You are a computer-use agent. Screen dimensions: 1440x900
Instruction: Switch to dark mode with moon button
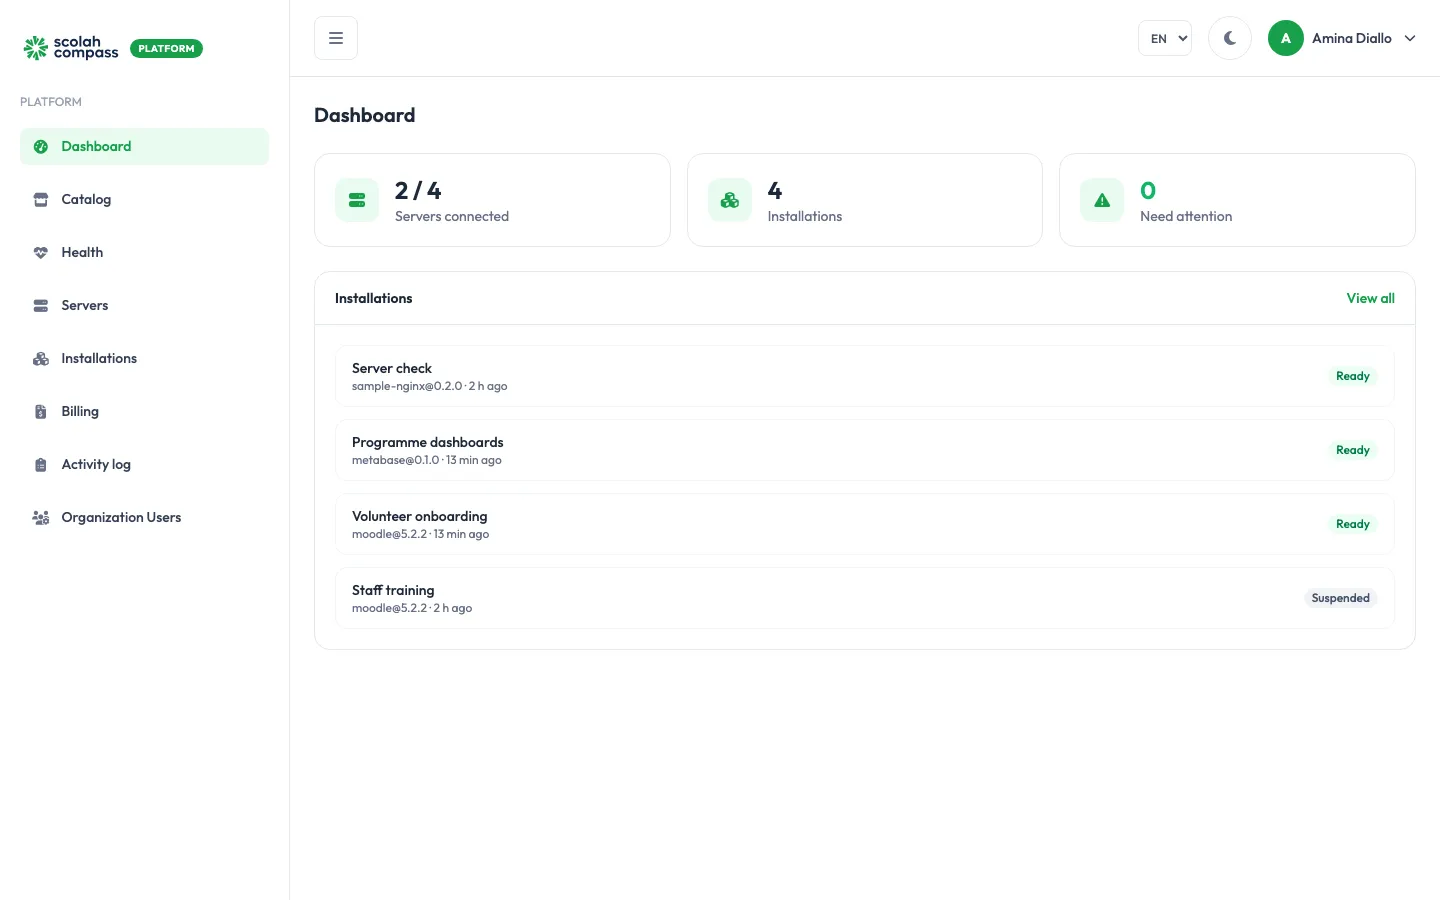point(1230,38)
